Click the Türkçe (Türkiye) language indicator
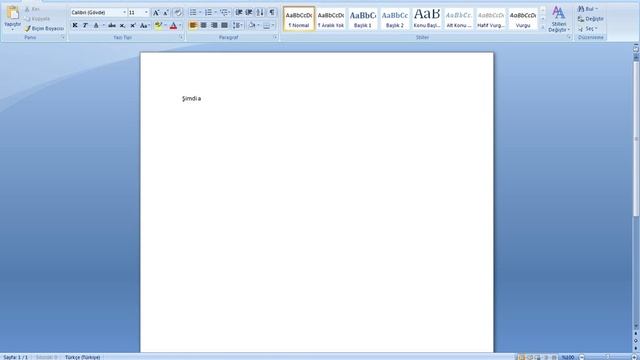This screenshot has width=640, height=360. pos(83,357)
